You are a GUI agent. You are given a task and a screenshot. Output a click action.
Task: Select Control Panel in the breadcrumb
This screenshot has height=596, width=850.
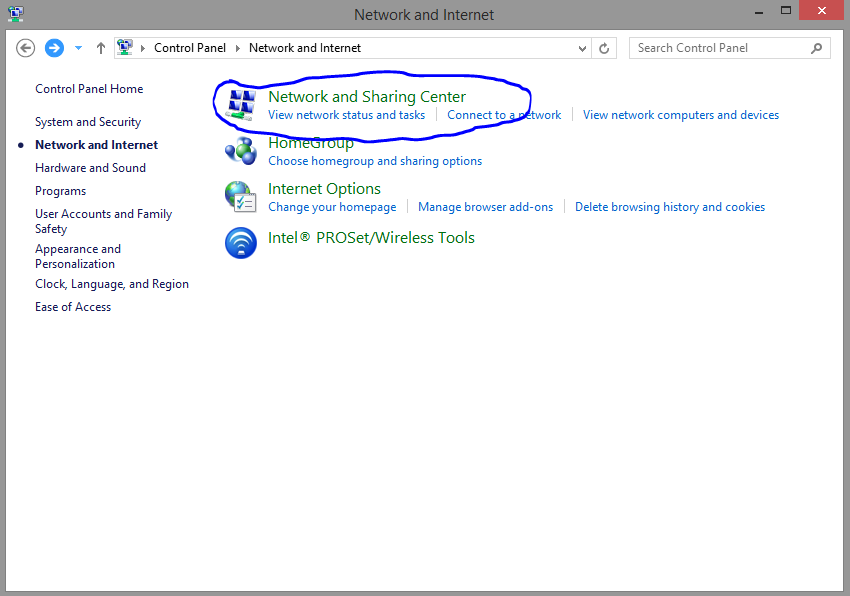point(190,48)
